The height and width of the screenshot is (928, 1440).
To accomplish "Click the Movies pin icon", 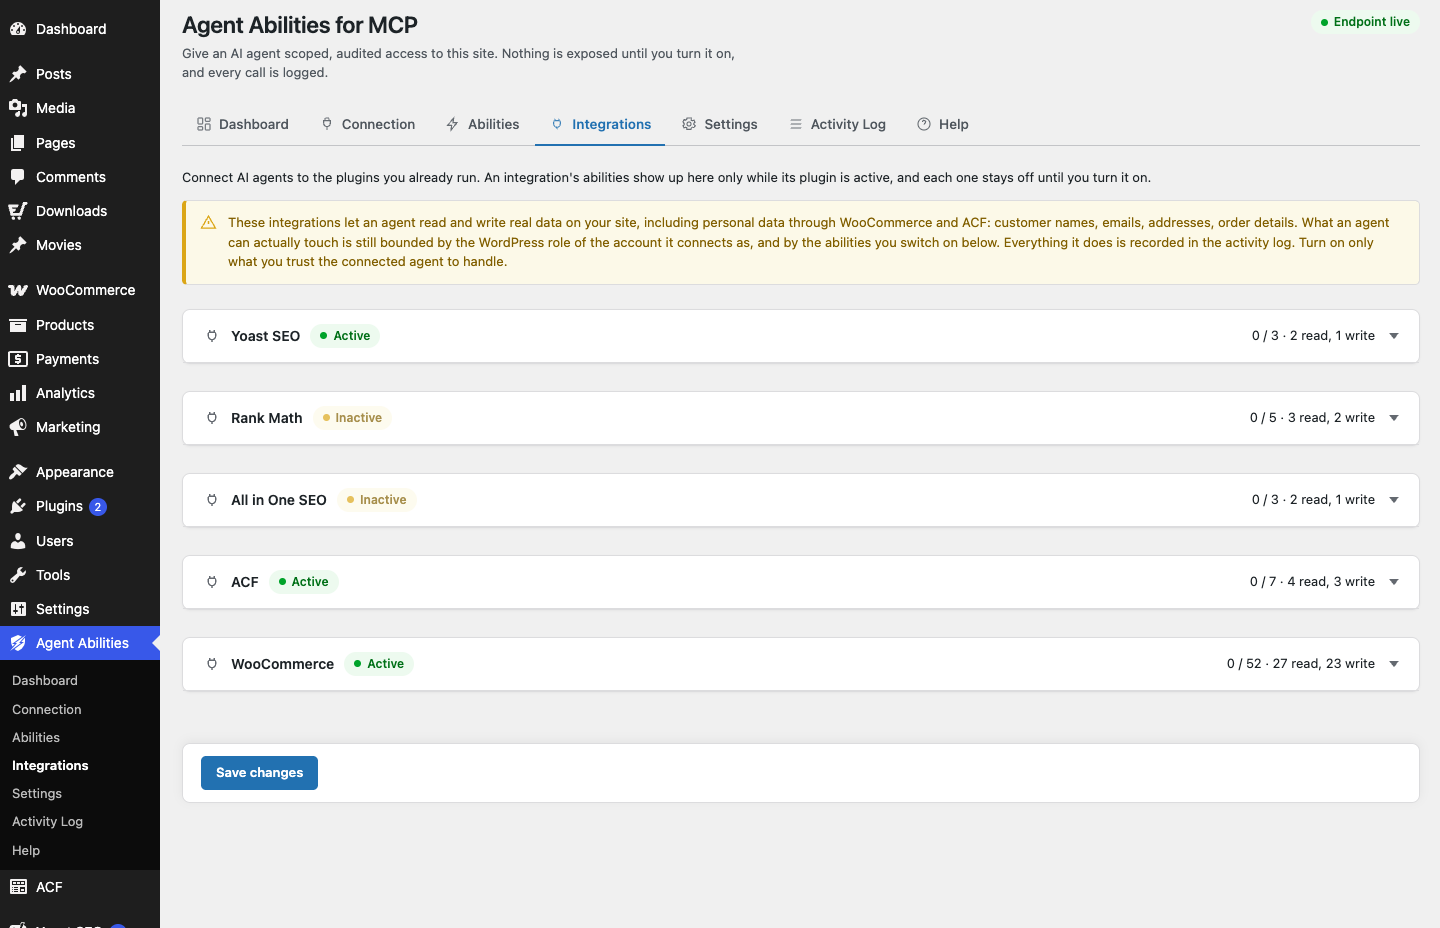I will point(18,245).
